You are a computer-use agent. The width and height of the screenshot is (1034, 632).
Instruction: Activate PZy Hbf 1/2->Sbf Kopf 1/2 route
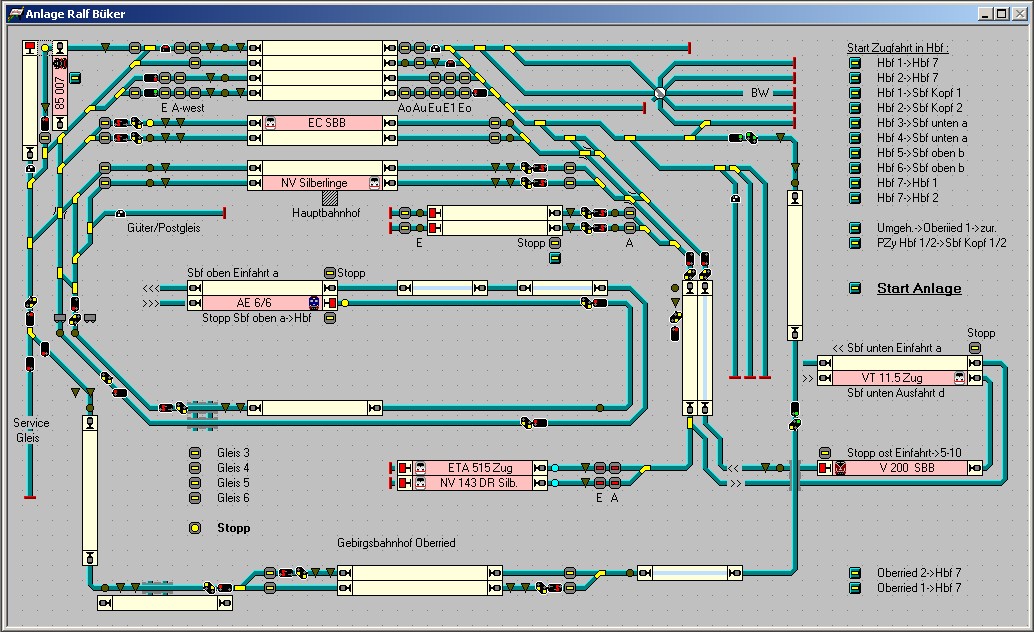tap(855, 243)
